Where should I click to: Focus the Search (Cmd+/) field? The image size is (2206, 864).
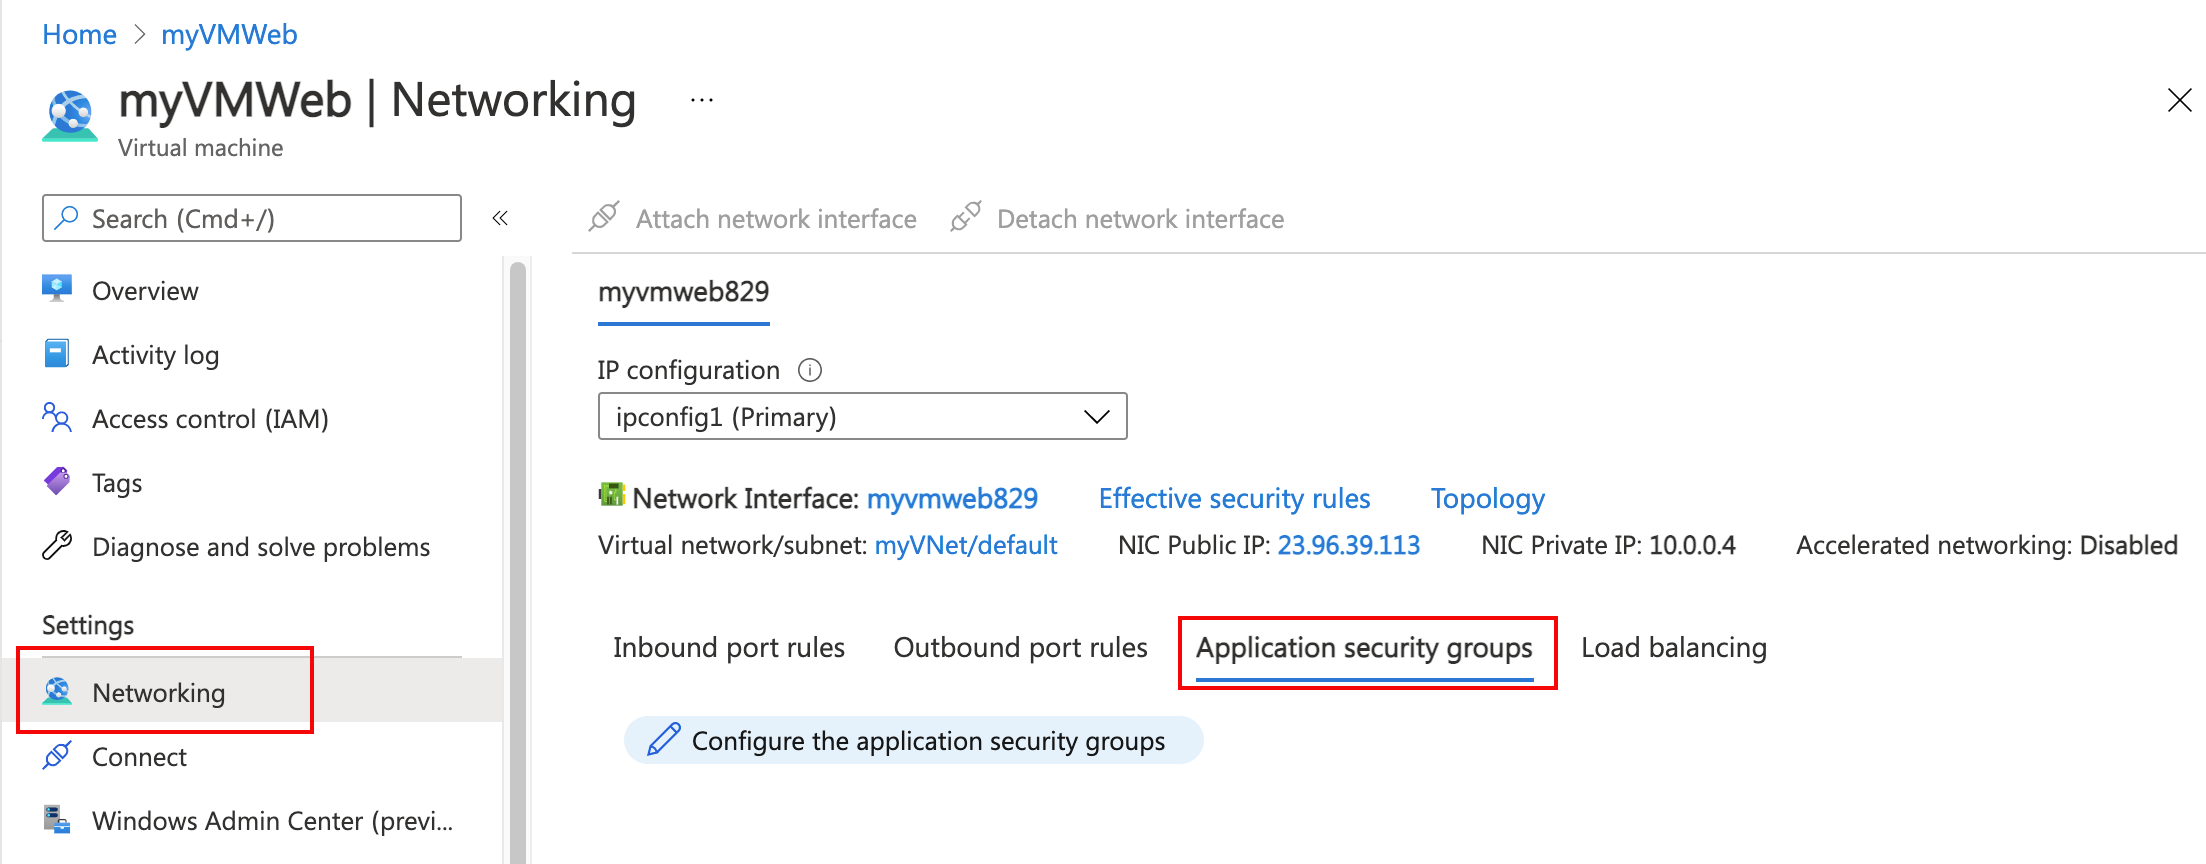pos(252,218)
